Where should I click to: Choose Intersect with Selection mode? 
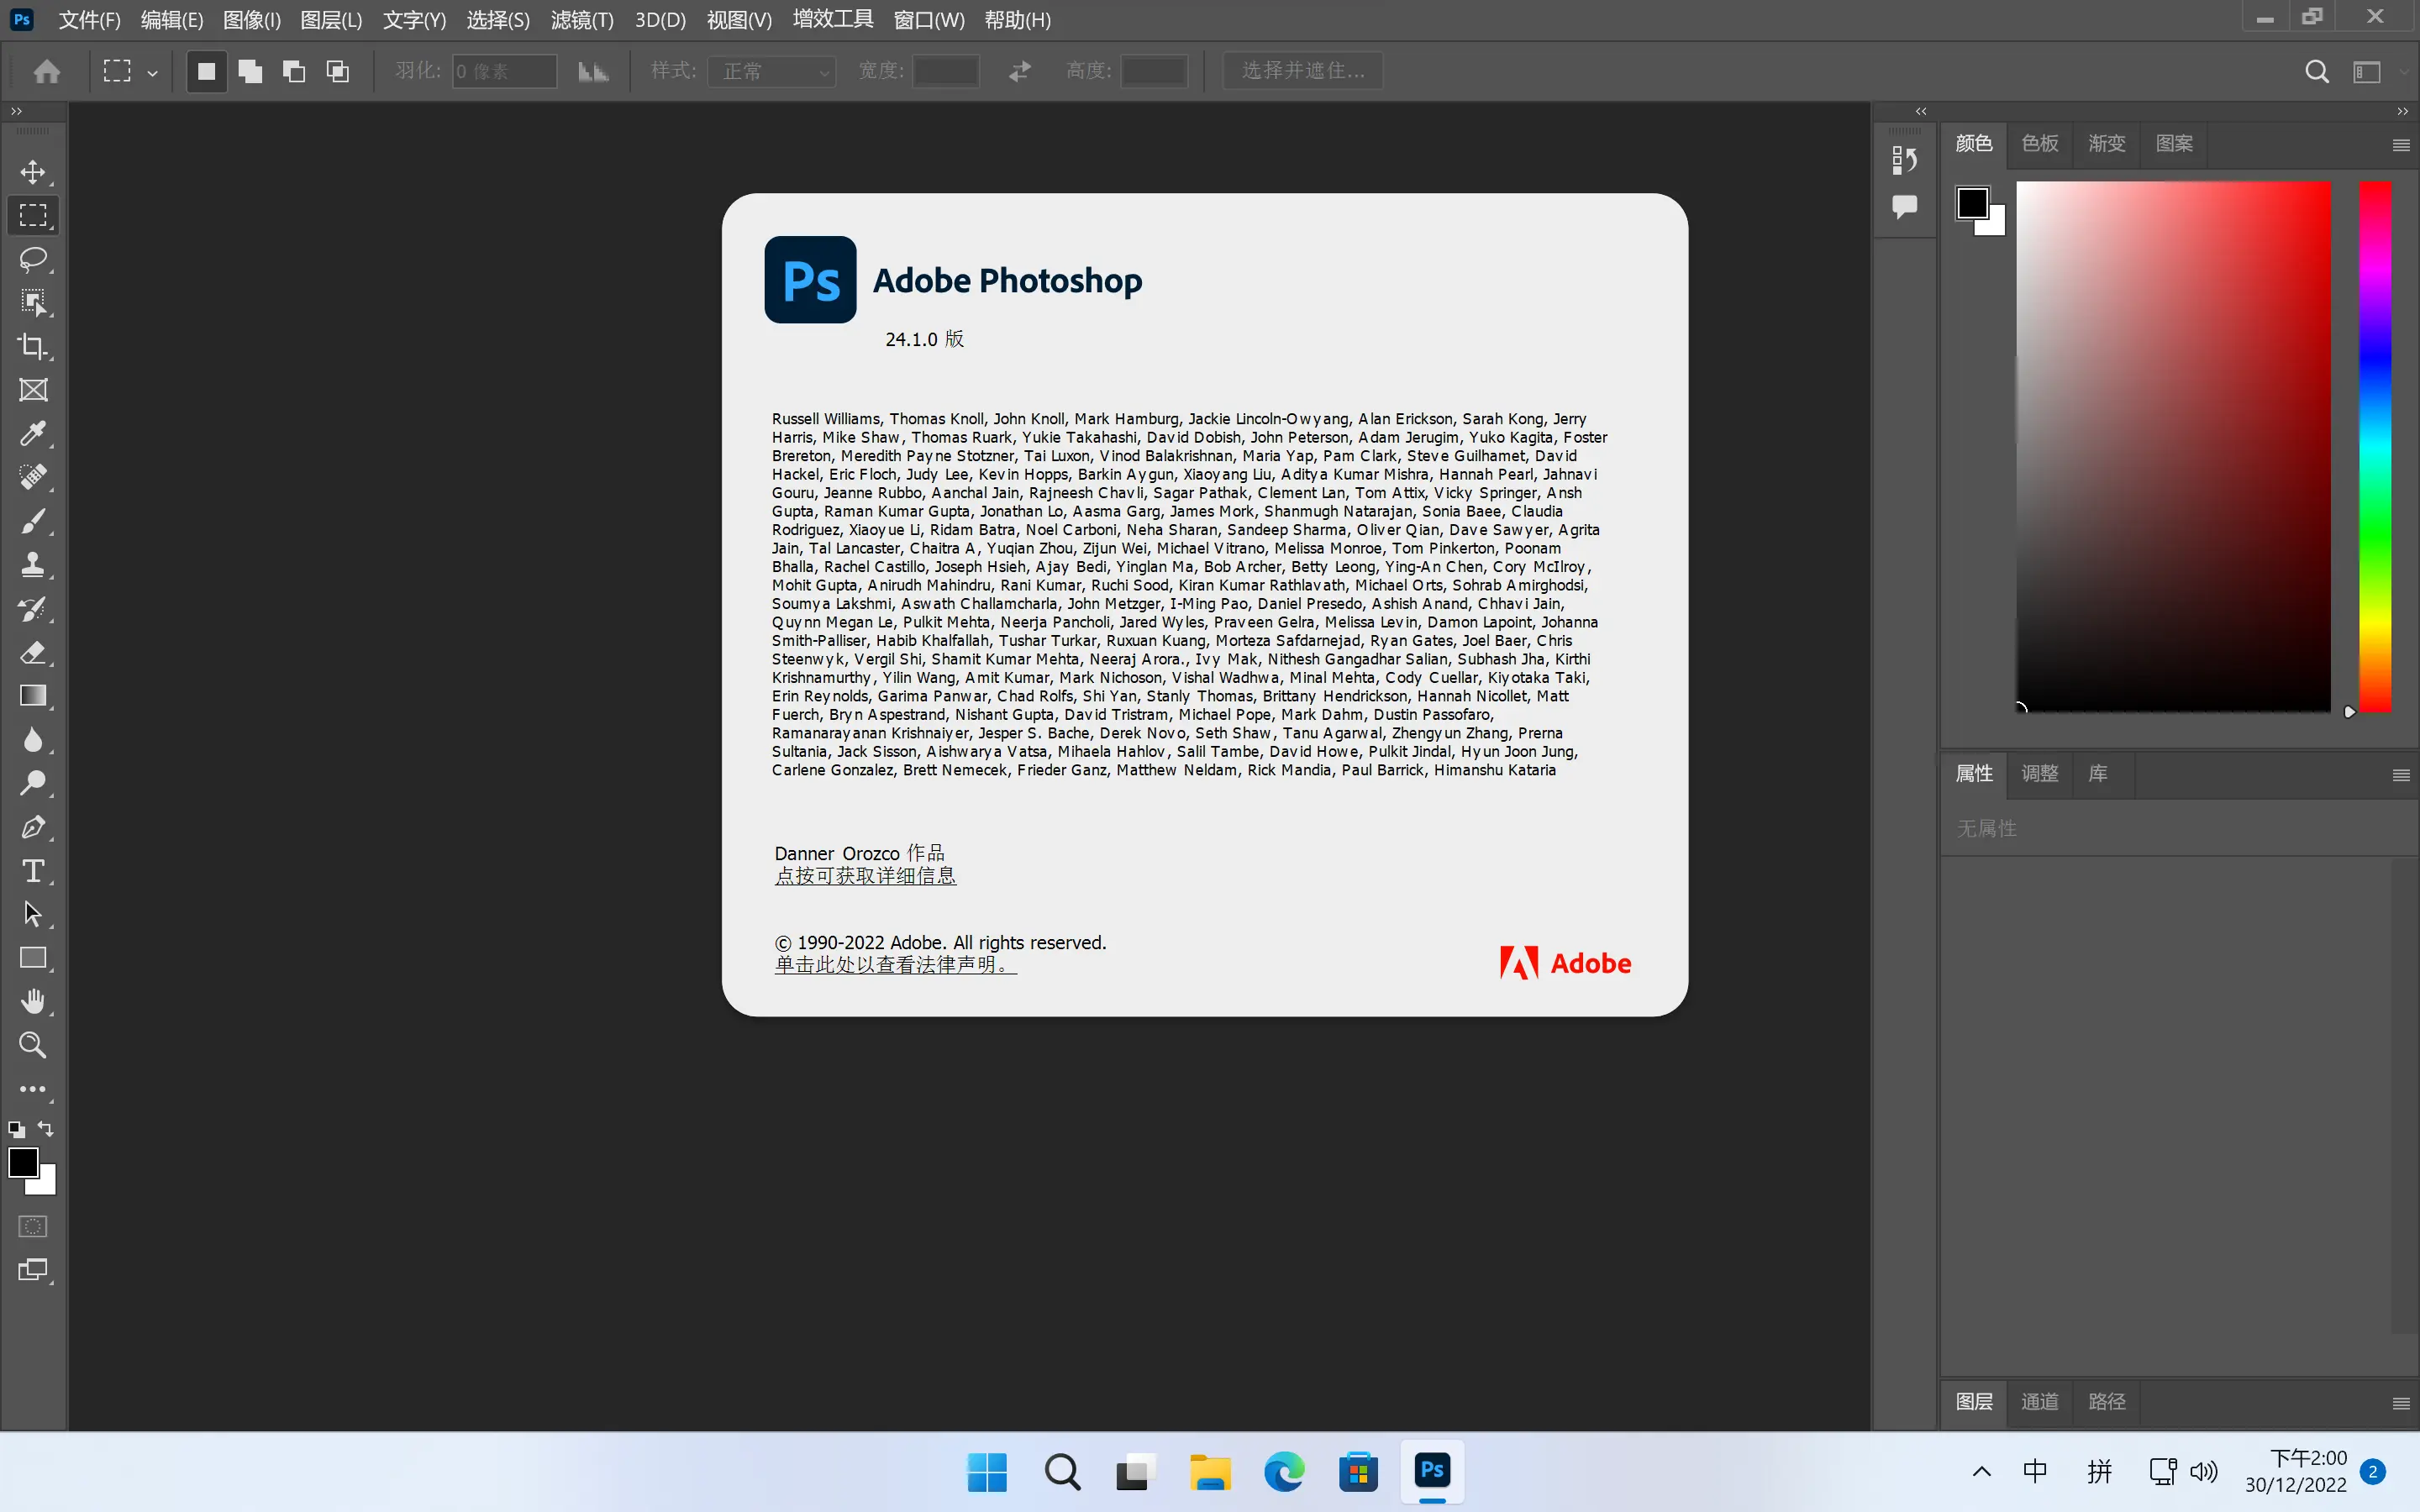coord(338,71)
